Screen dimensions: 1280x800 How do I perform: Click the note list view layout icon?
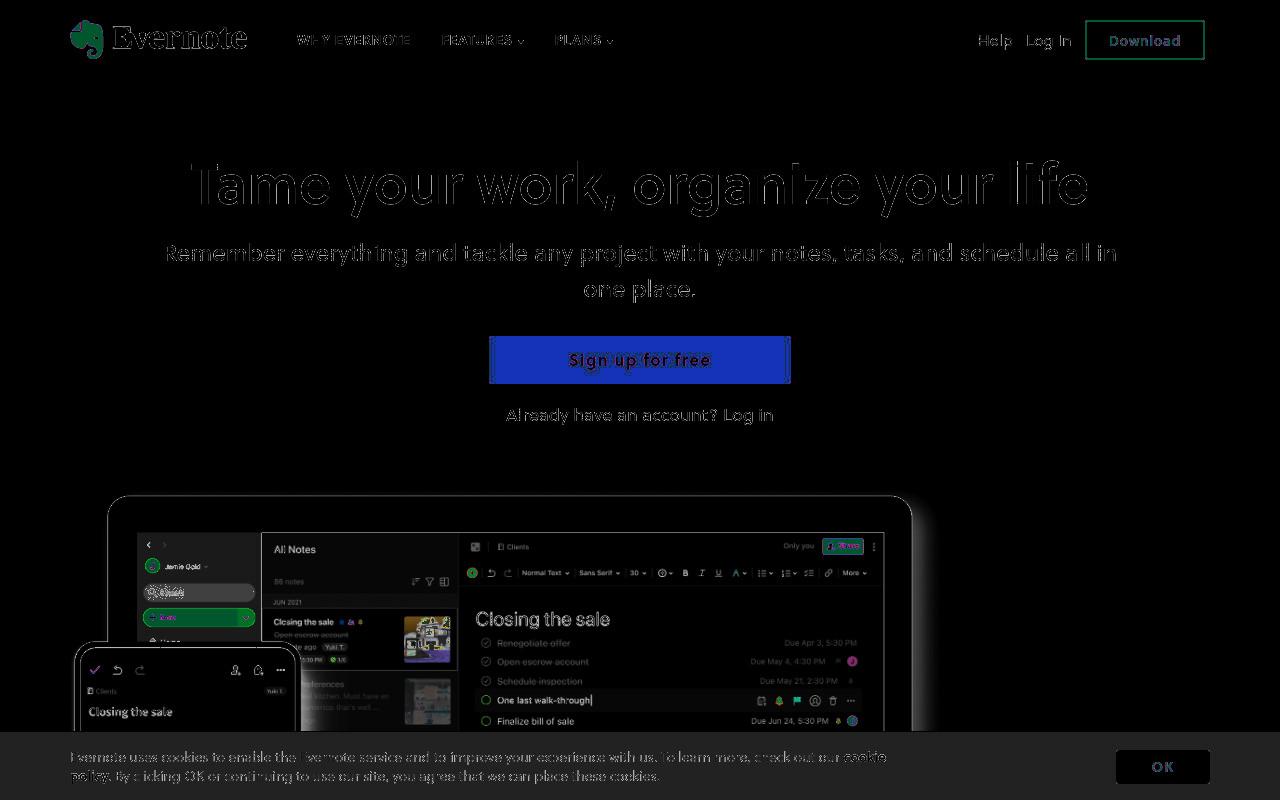[x=444, y=581]
